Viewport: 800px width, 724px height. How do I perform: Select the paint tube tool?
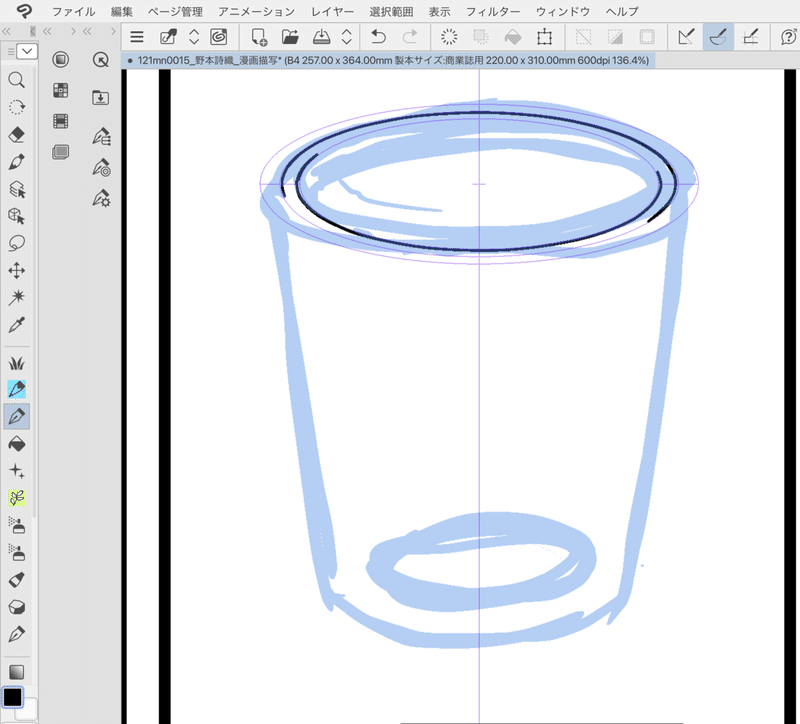pyautogui.click(x=16, y=580)
